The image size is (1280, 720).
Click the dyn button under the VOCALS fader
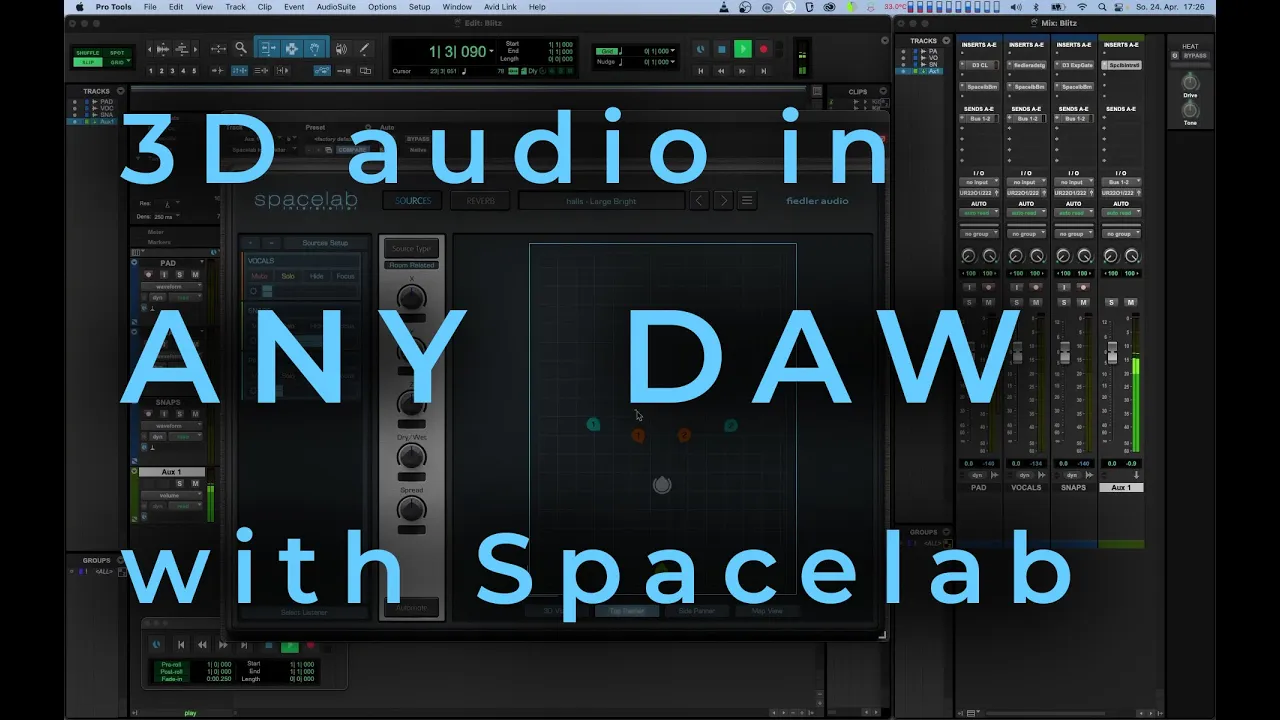(1025, 475)
